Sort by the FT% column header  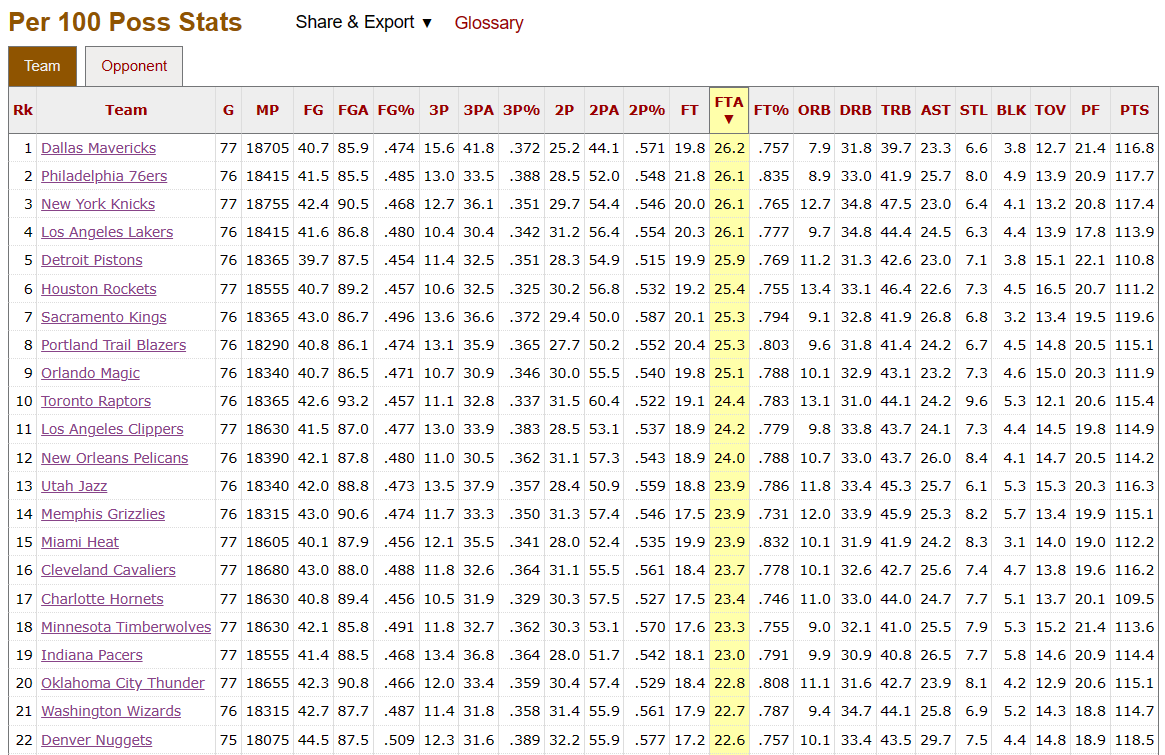point(771,110)
